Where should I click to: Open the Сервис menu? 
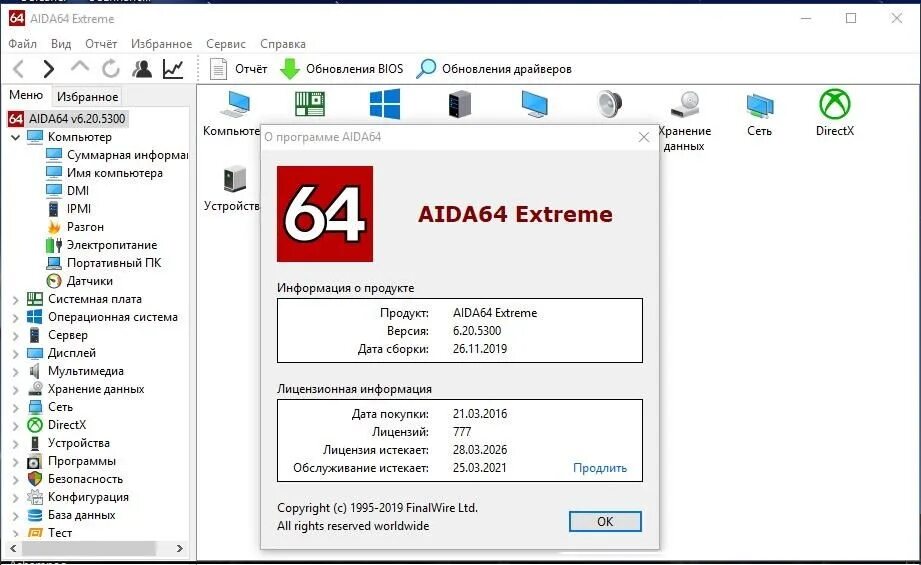(x=226, y=44)
